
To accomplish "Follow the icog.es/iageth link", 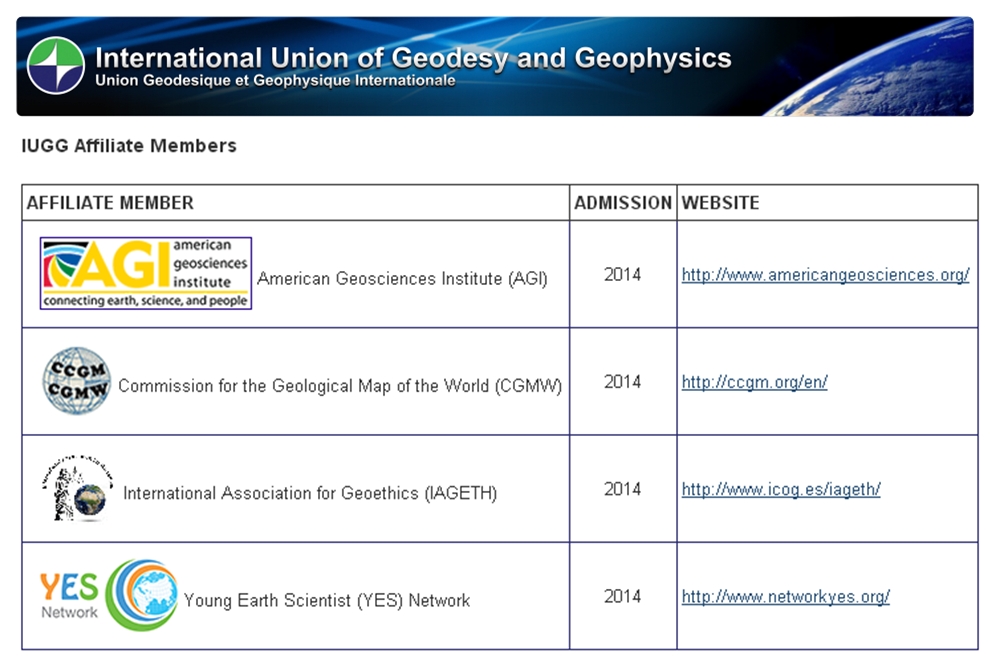I will [x=781, y=489].
